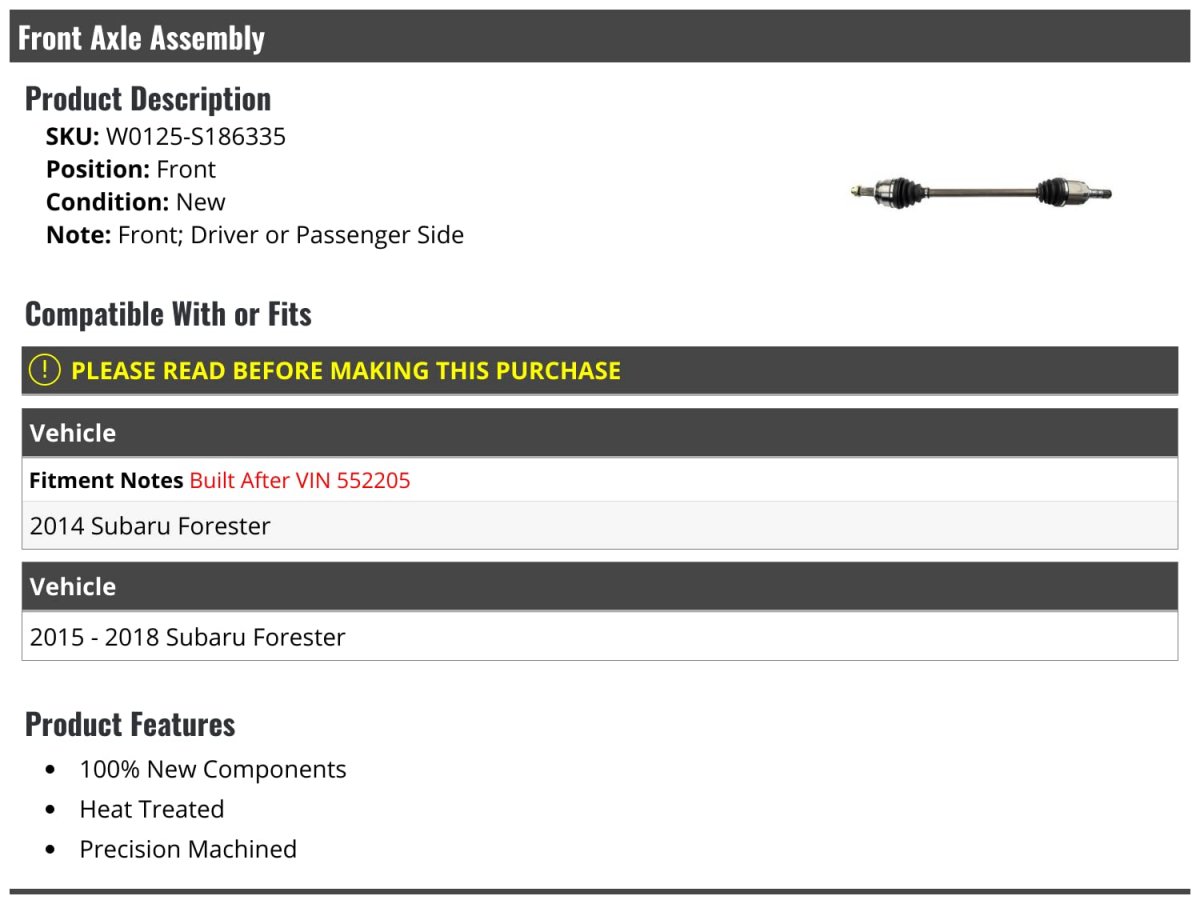Click the Heat Treated bullet item

(152, 809)
